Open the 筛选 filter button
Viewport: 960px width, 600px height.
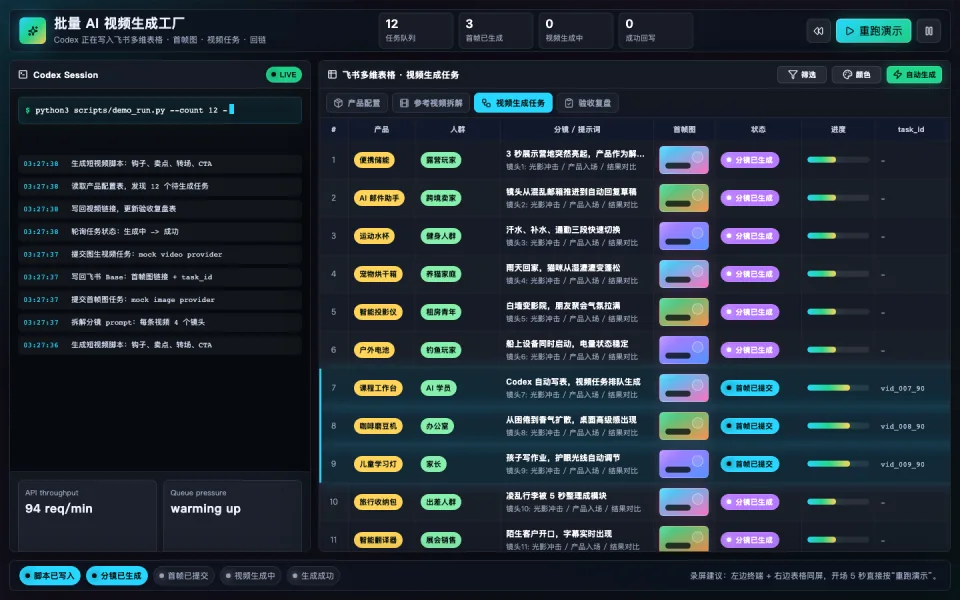tap(802, 75)
